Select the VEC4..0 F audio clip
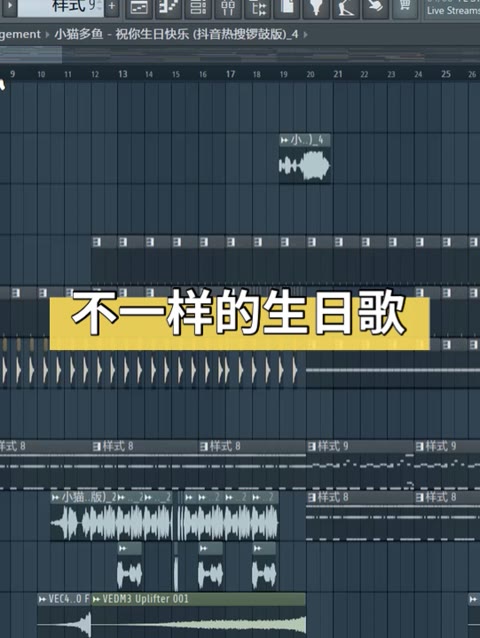Screen dimensions: 480x638 (x=64, y=615)
